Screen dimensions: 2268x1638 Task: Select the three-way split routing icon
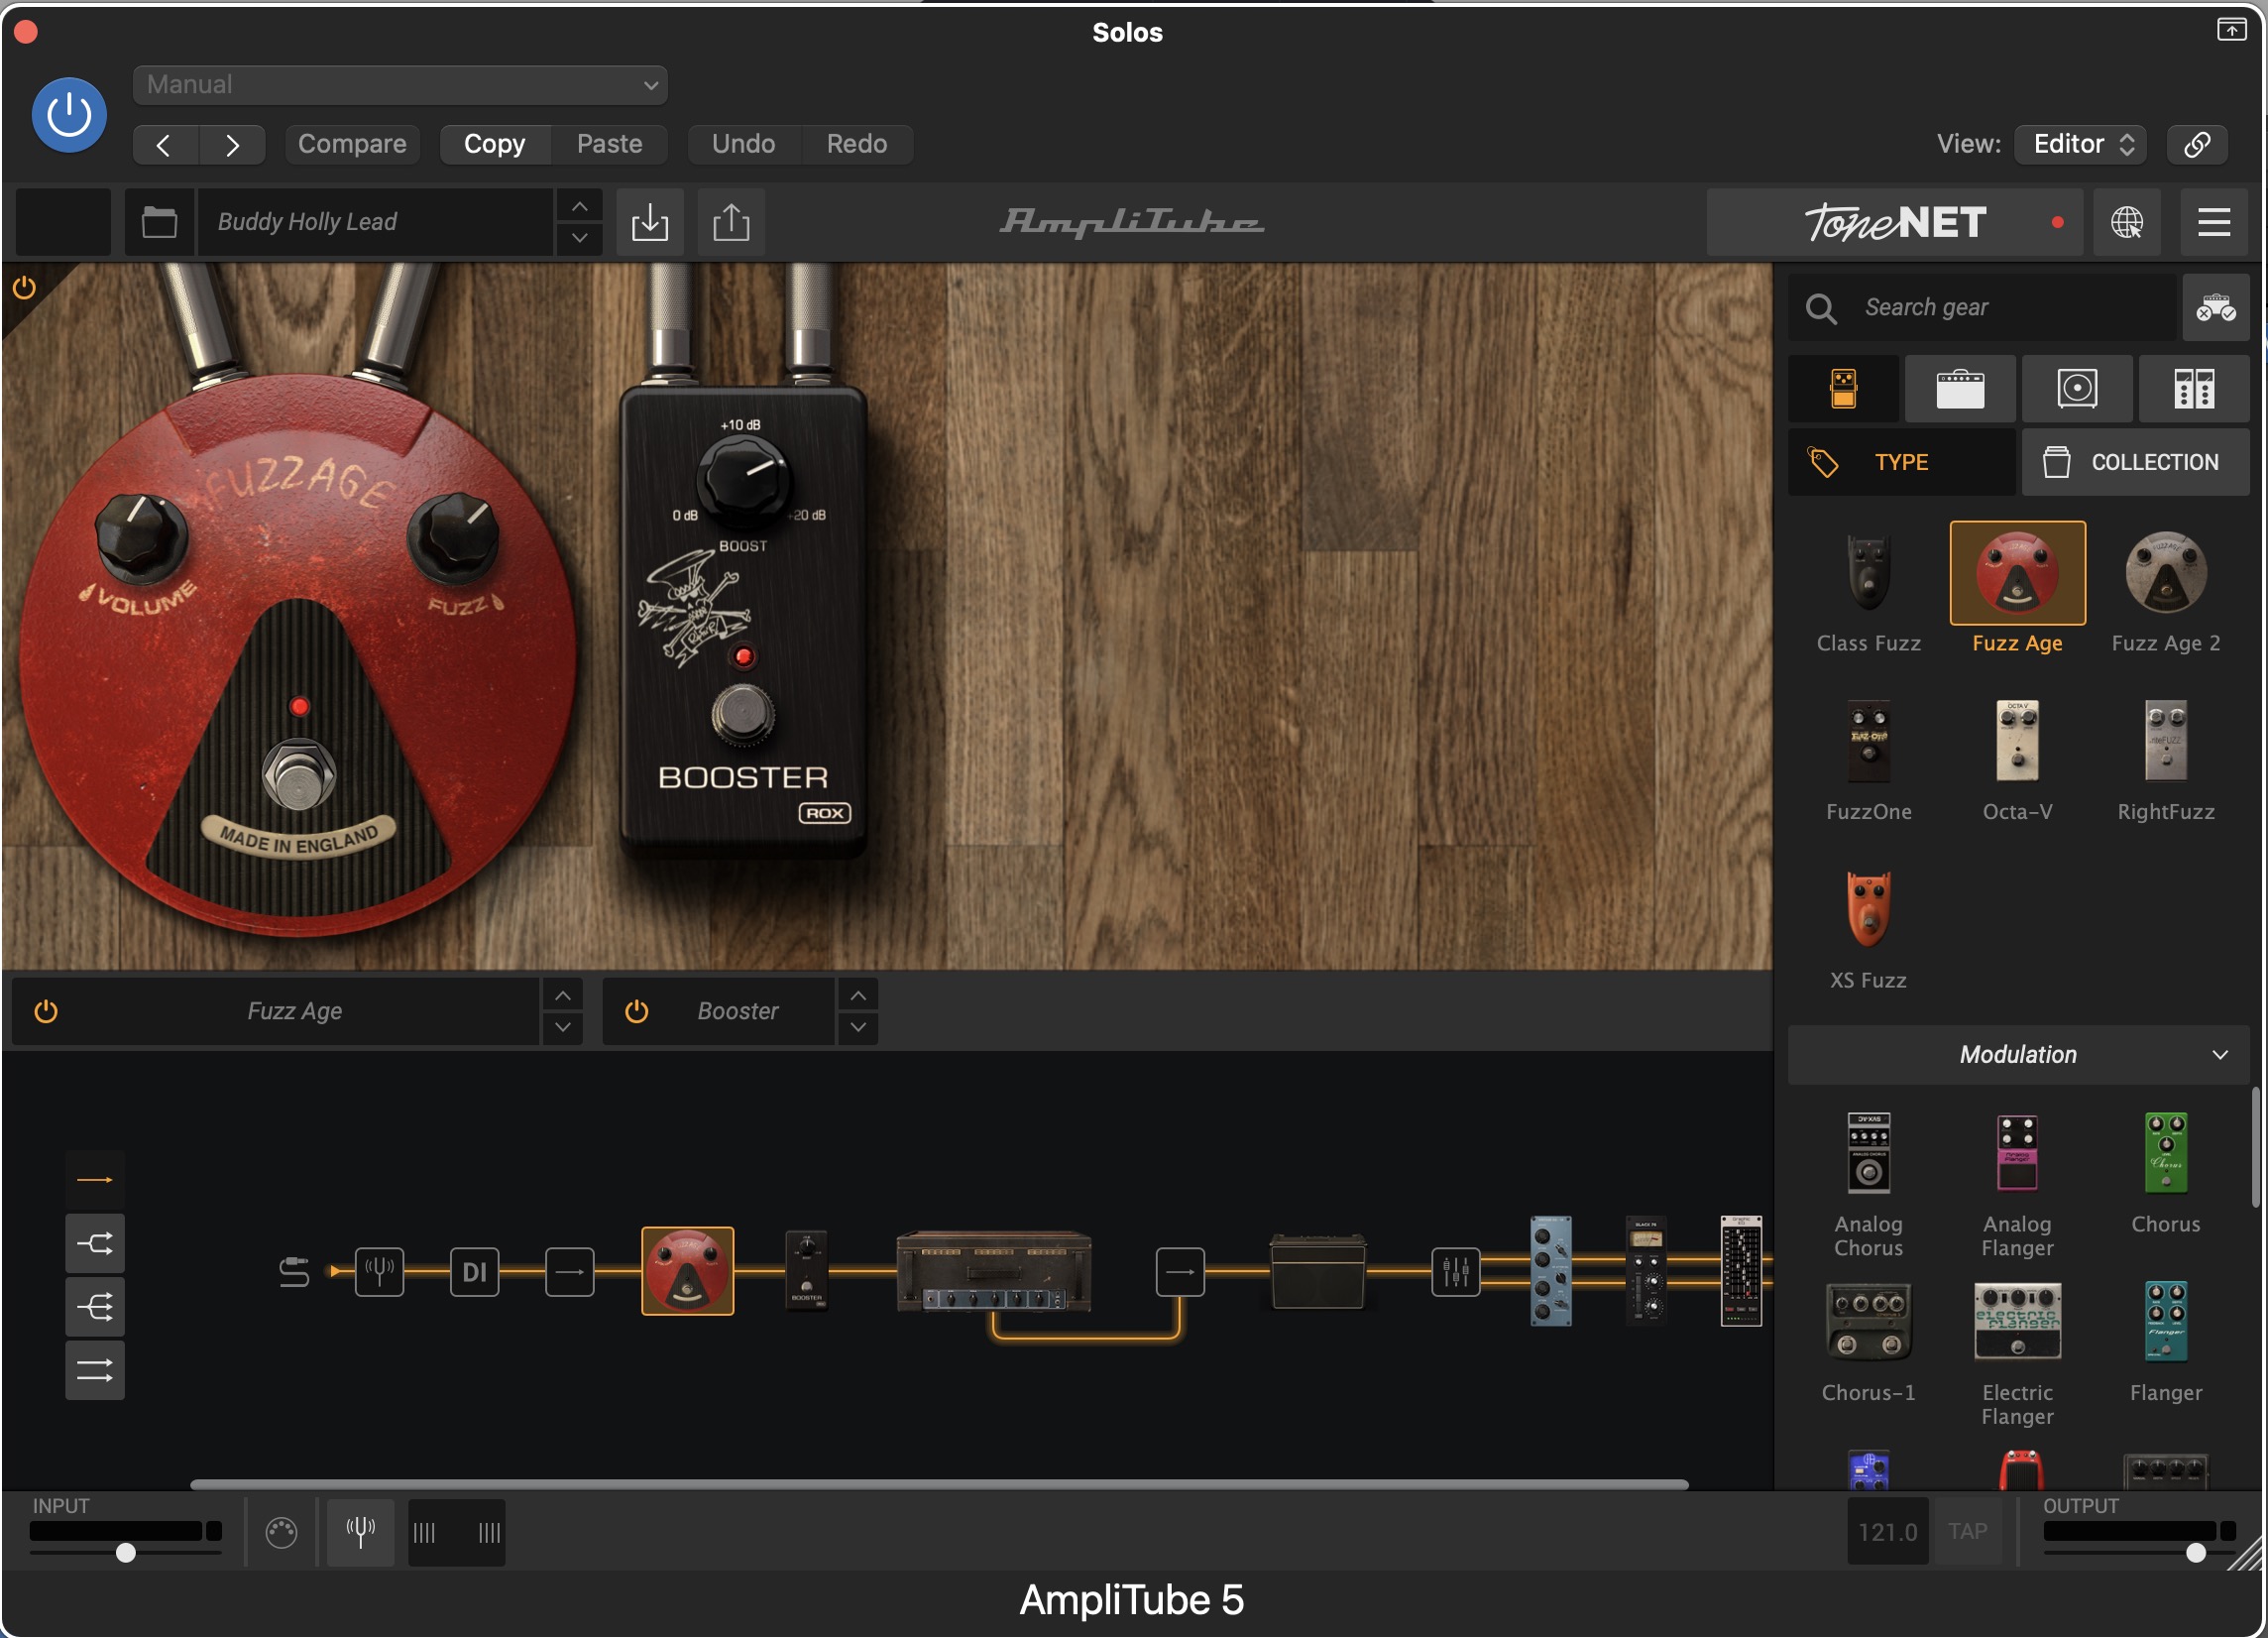[95, 1307]
